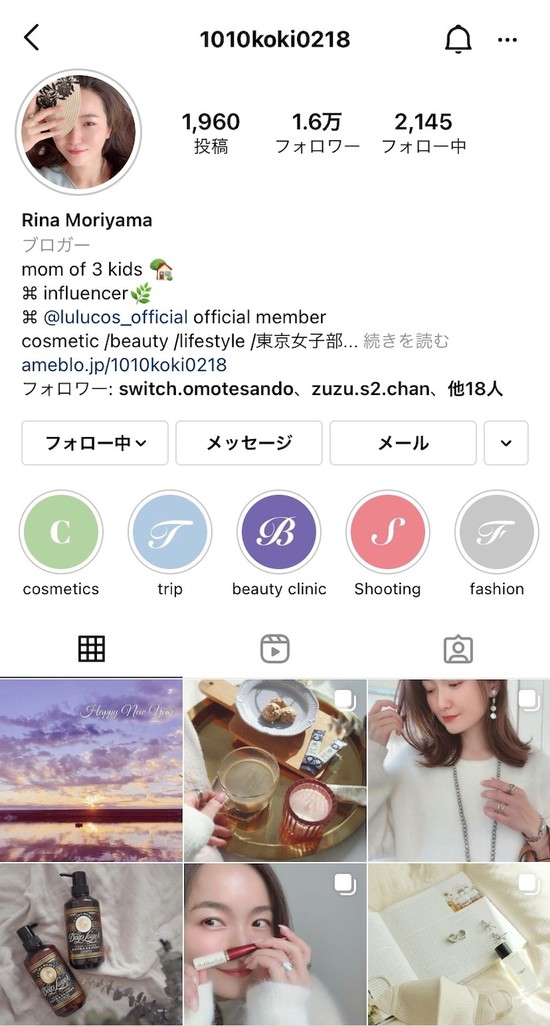The width and height of the screenshot is (550, 1026).
Task: Open the beauty clinic highlight
Action: (279, 531)
